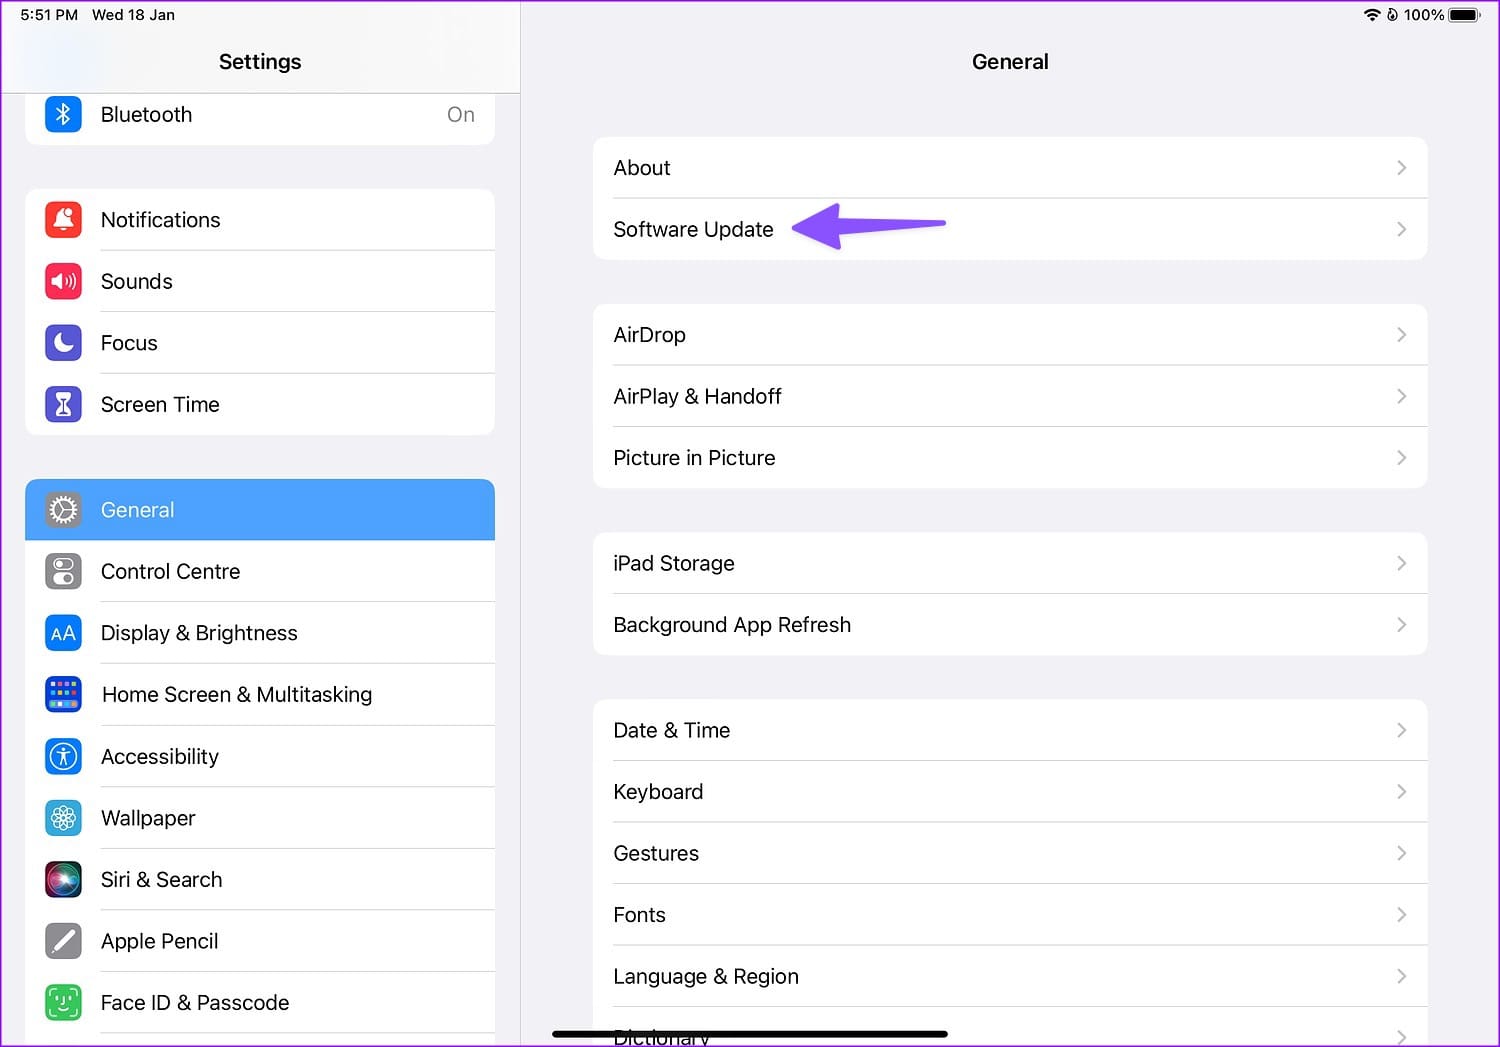Open Siri & Search settings
The width and height of the screenshot is (1500, 1047).
(x=260, y=880)
